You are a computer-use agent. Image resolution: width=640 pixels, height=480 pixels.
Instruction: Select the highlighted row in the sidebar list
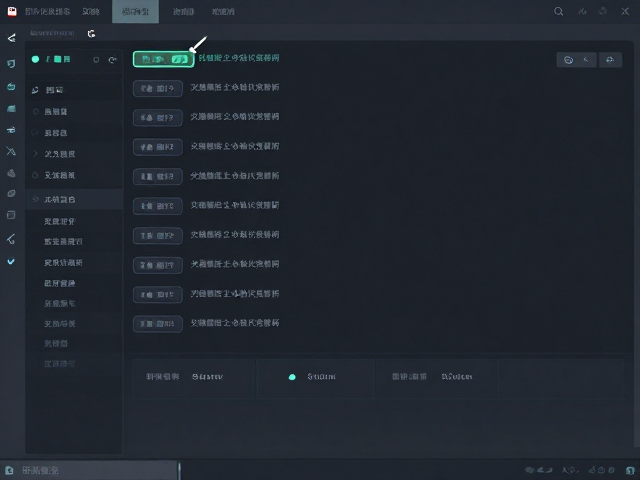click(74, 199)
